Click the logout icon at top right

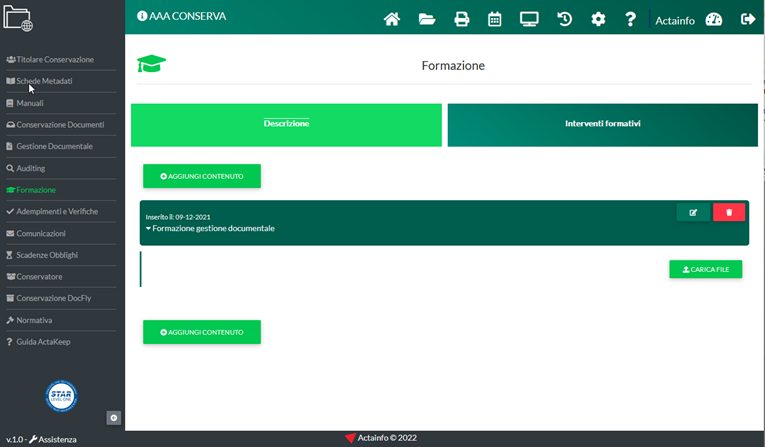(x=747, y=19)
